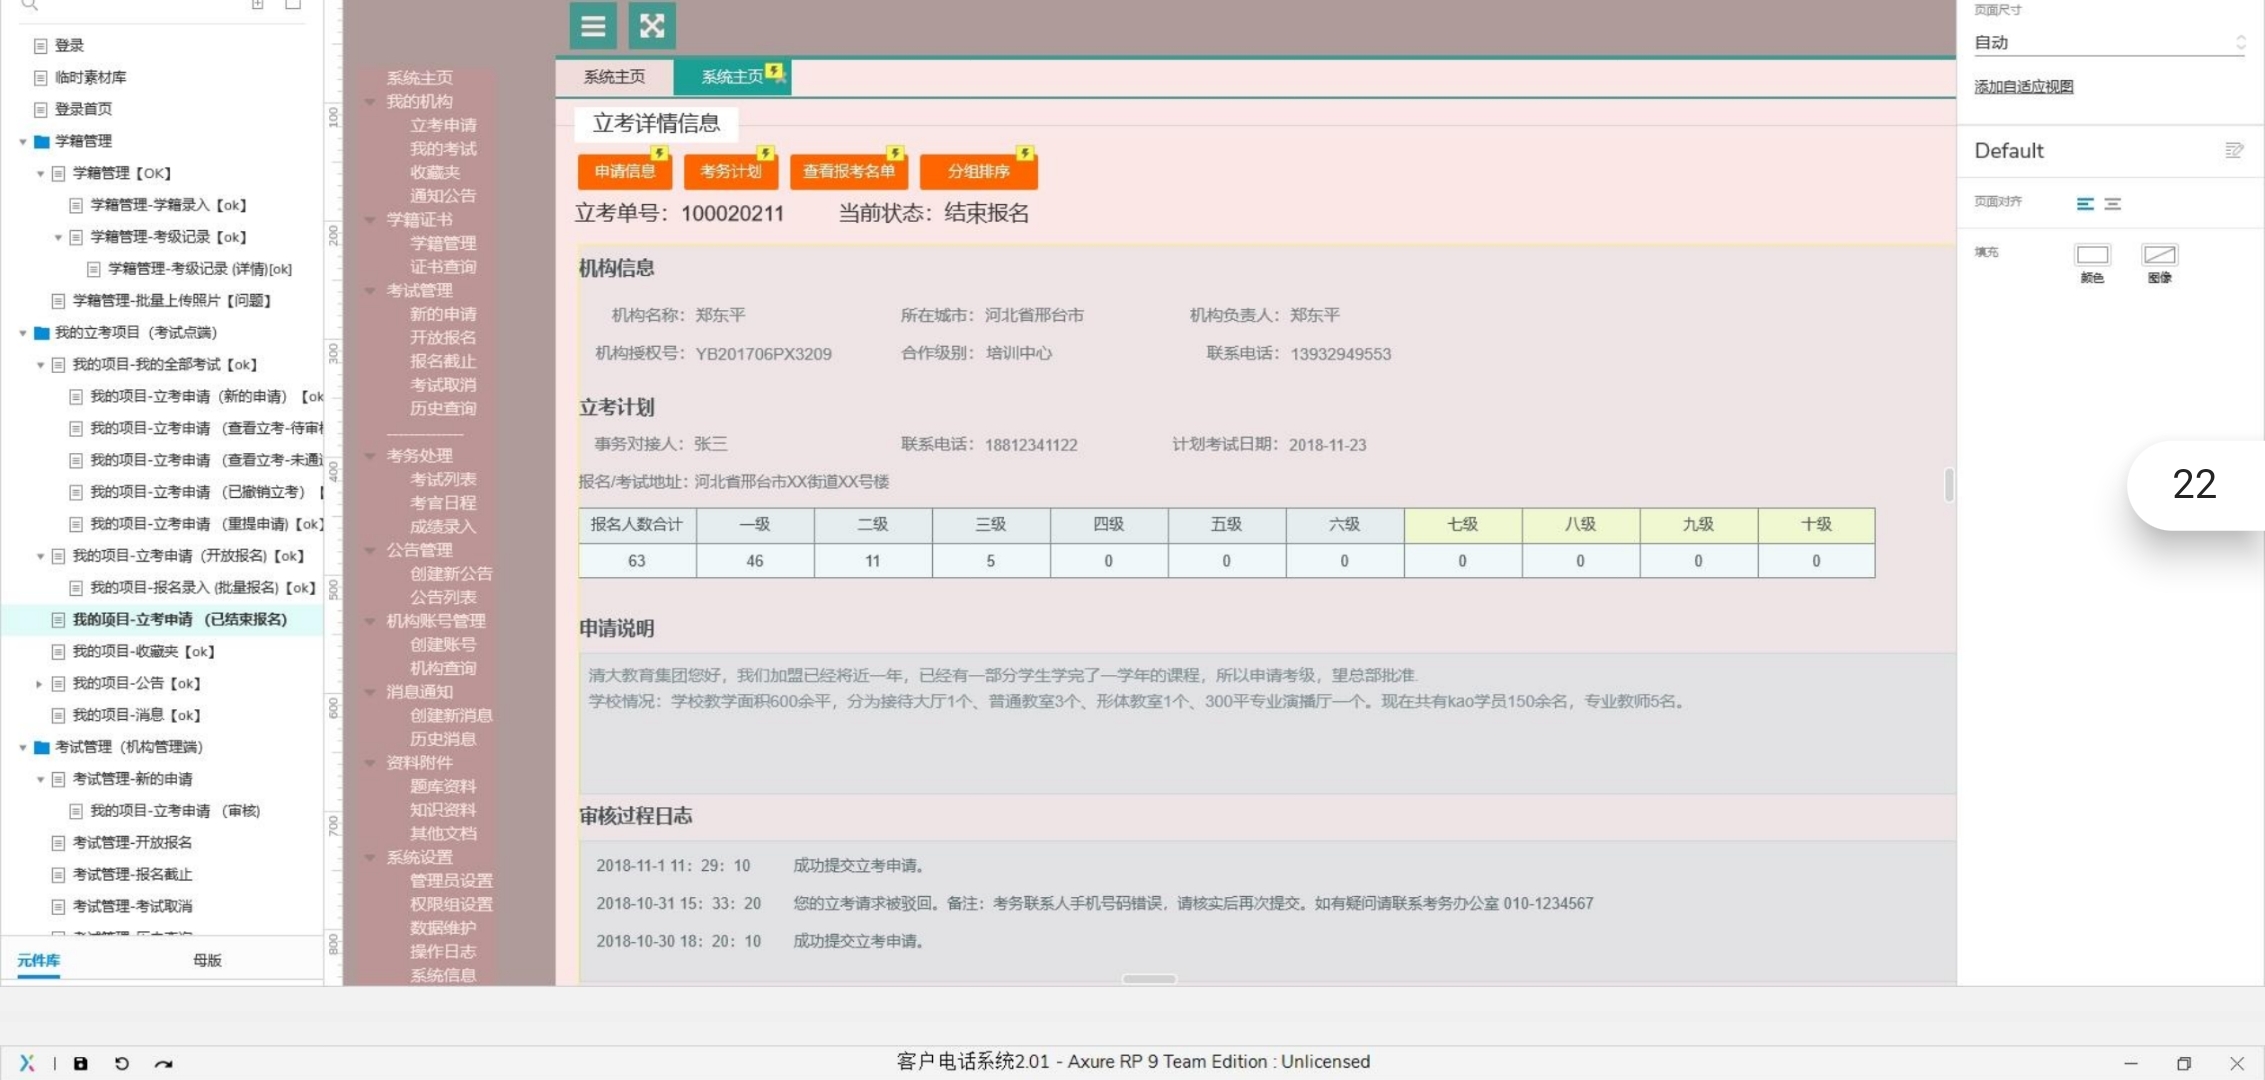Screen dimensions: 2265x1080
Task: Click the value 46 under 一级
Action: click(x=755, y=561)
